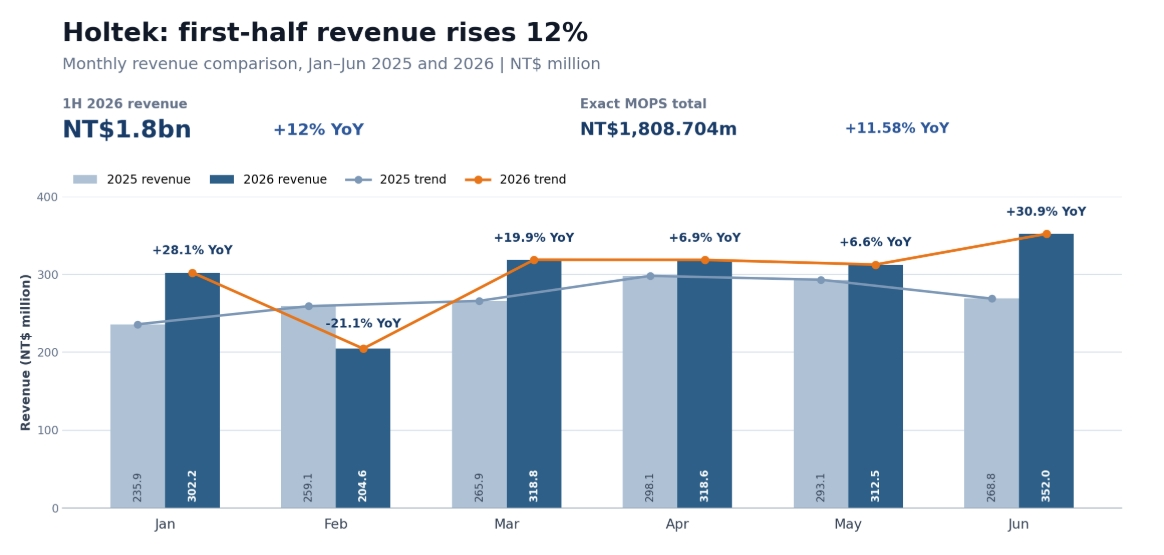Screen dimensions: 1164x555
Task: Click the 400 y-axis tick label
Action: (x=48, y=197)
